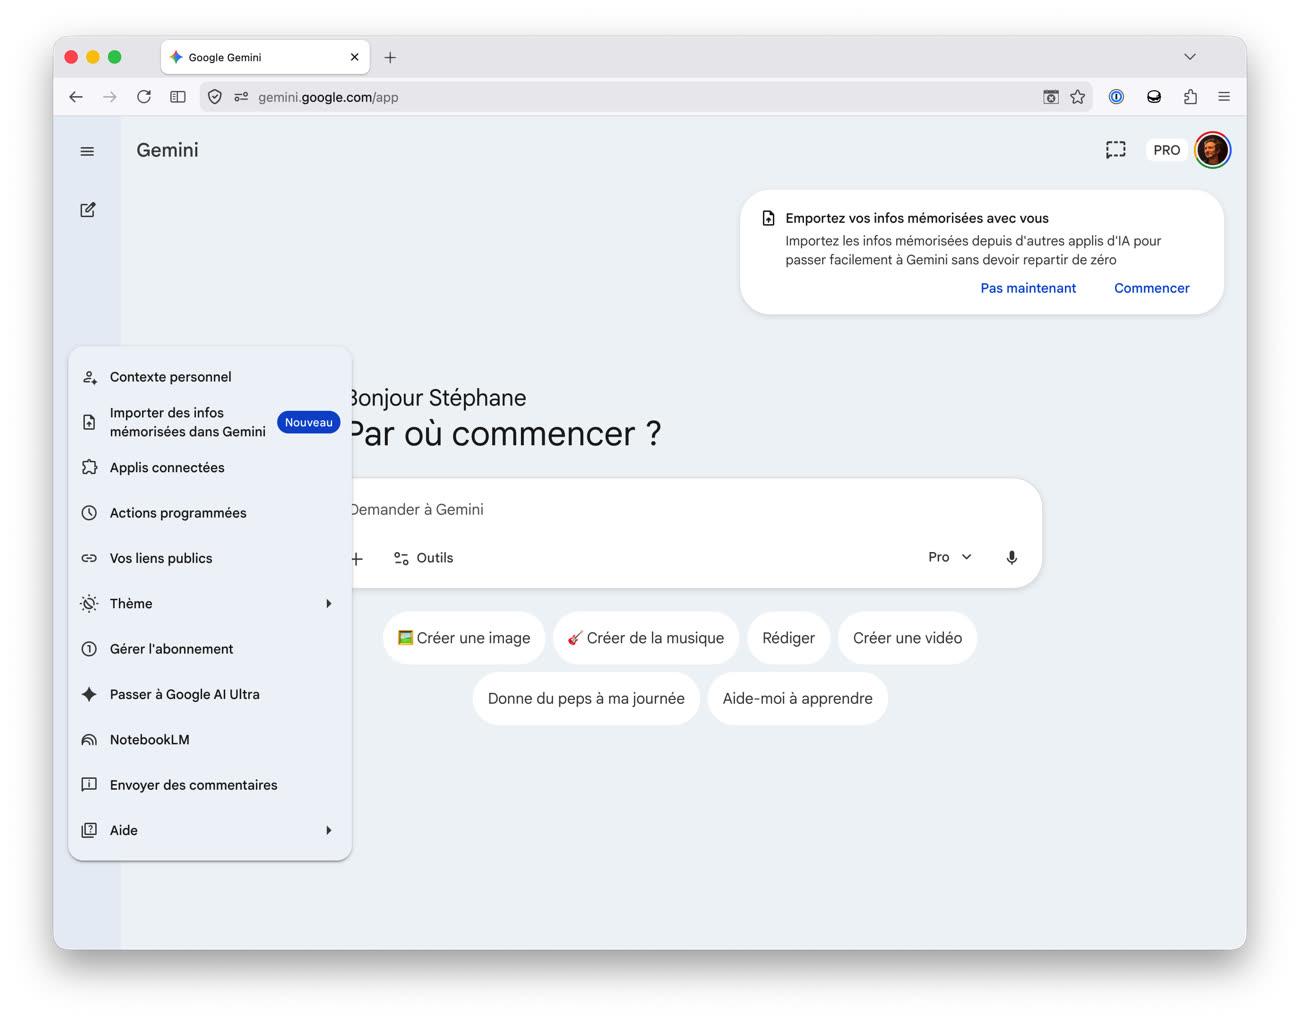Click the Créer une image chip
The height and width of the screenshot is (1020, 1300).
(464, 638)
